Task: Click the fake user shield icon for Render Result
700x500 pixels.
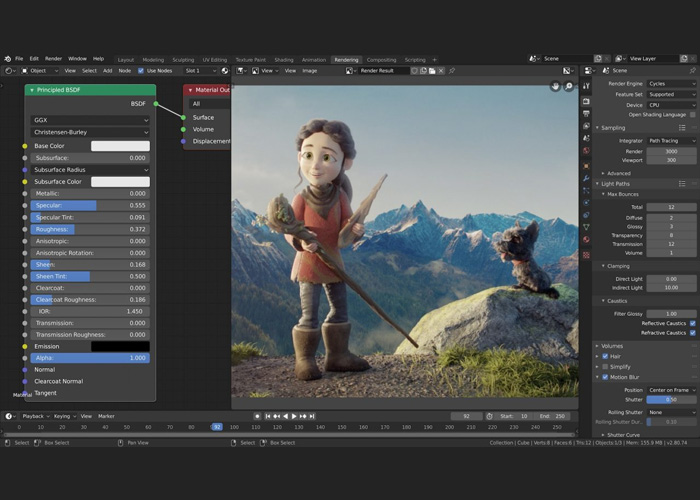Action: [x=414, y=71]
